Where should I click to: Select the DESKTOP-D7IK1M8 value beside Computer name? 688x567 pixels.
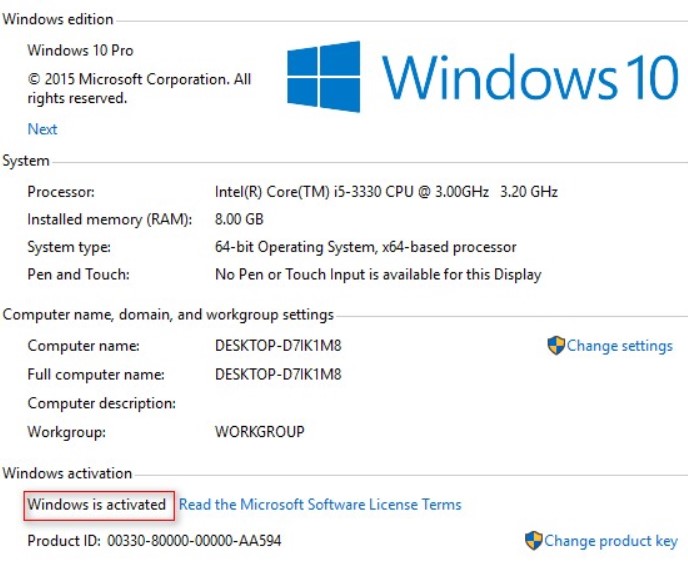pos(278,346)
